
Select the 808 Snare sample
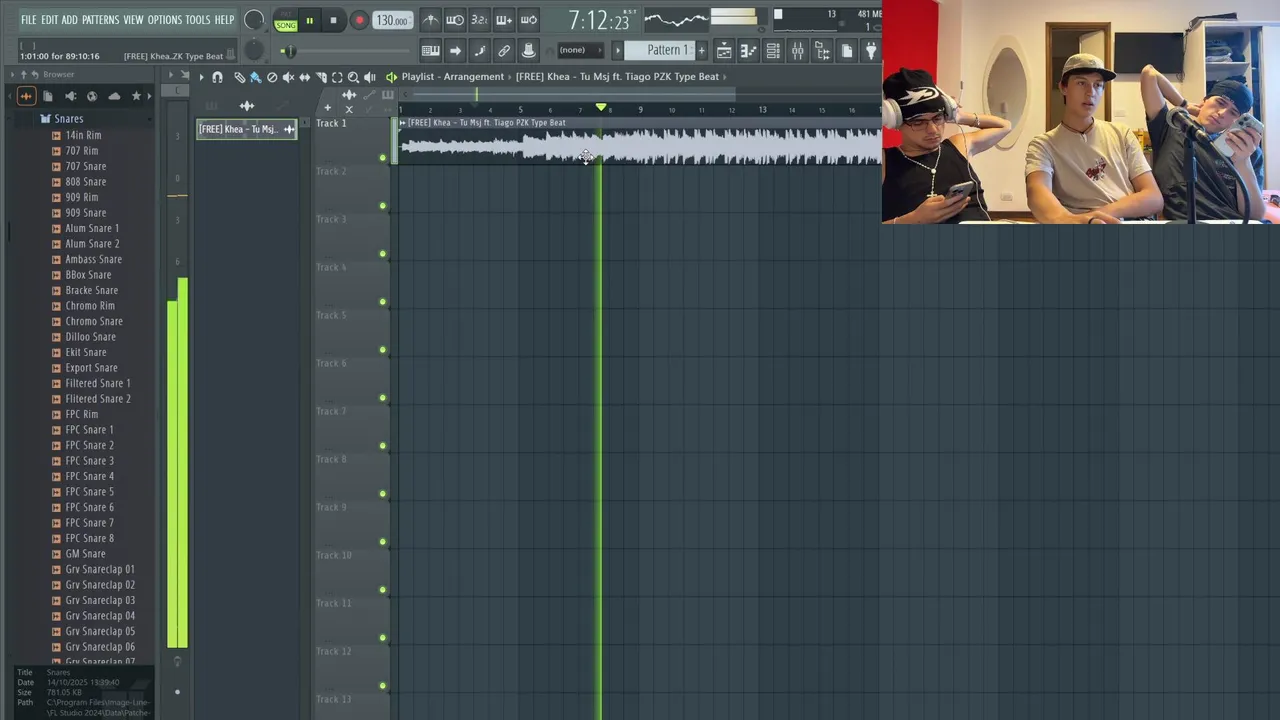(x=85, y=182)
